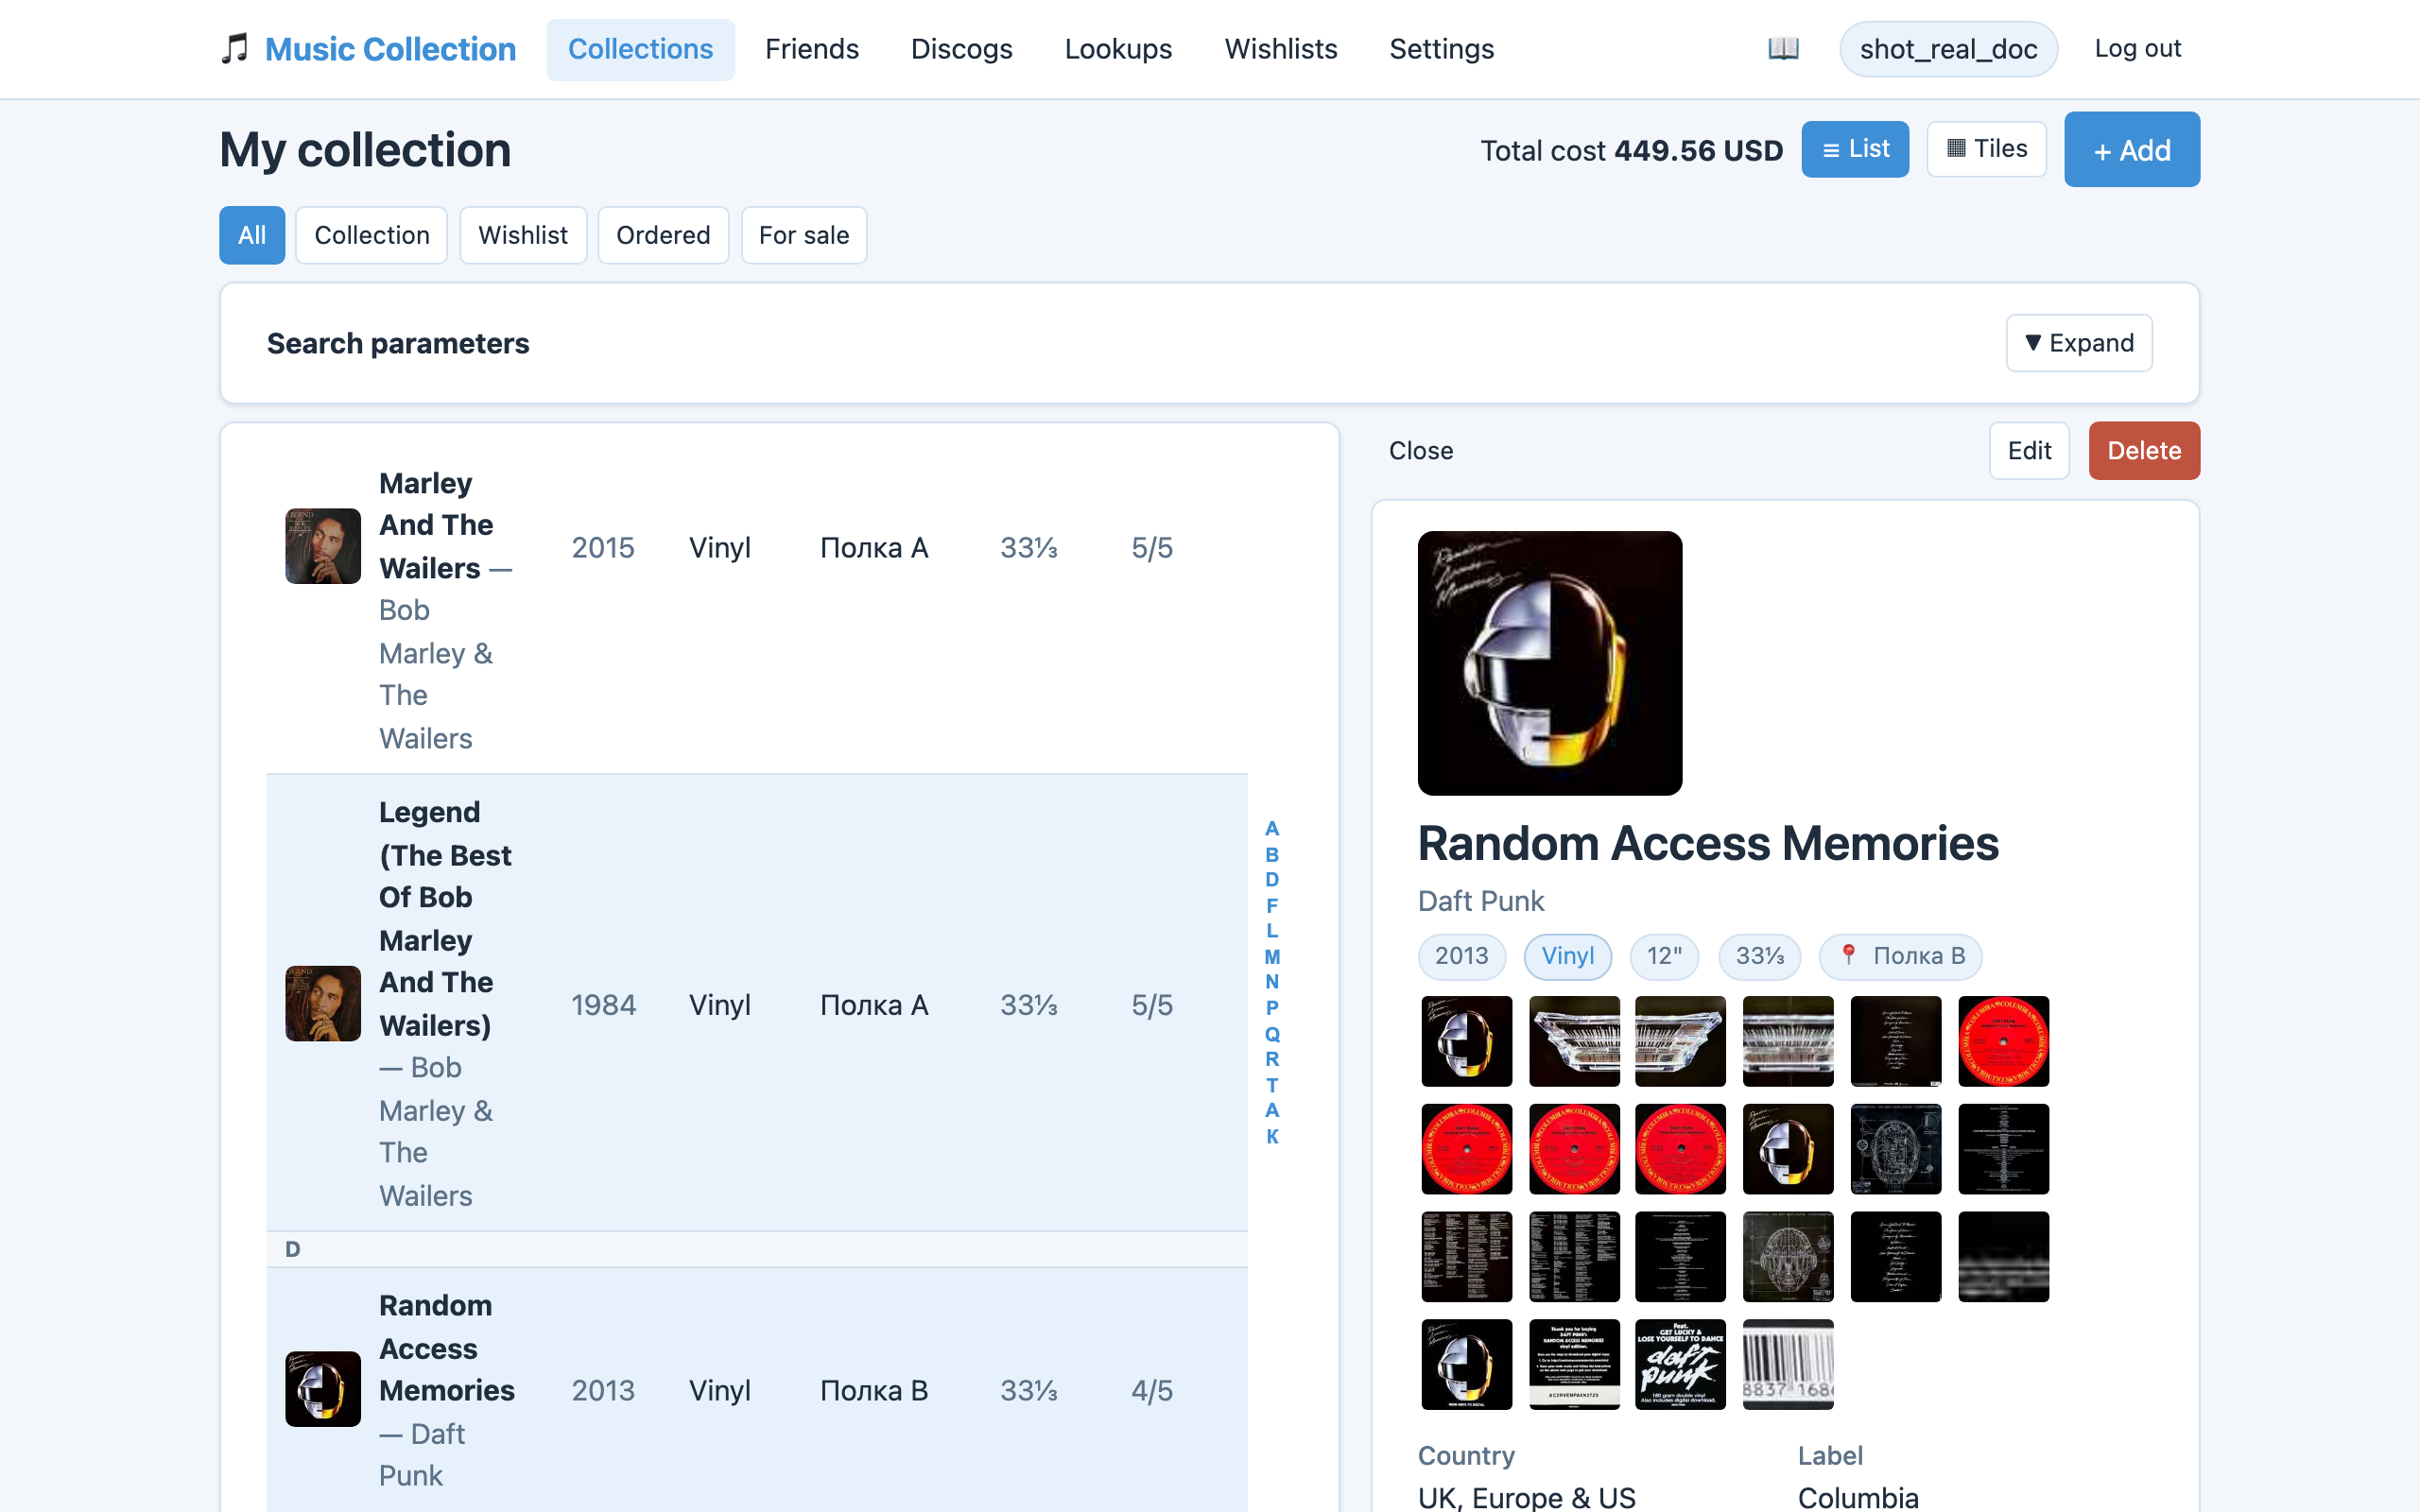Image resolution: width=2420 pixels, height=1512 pixels.
Task: Jump to letter M in the index
Action: pyautogui.click(x=1272, y=957)
